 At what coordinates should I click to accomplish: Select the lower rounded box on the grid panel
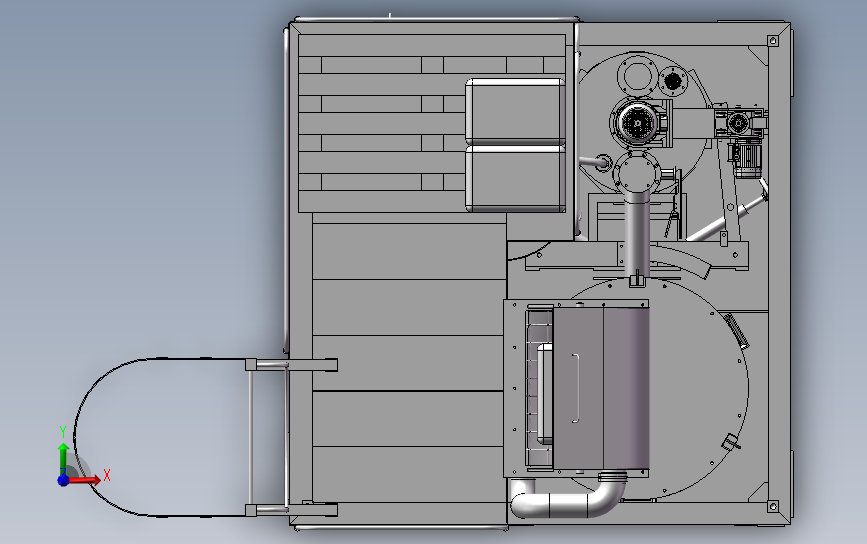pos(515,179)
